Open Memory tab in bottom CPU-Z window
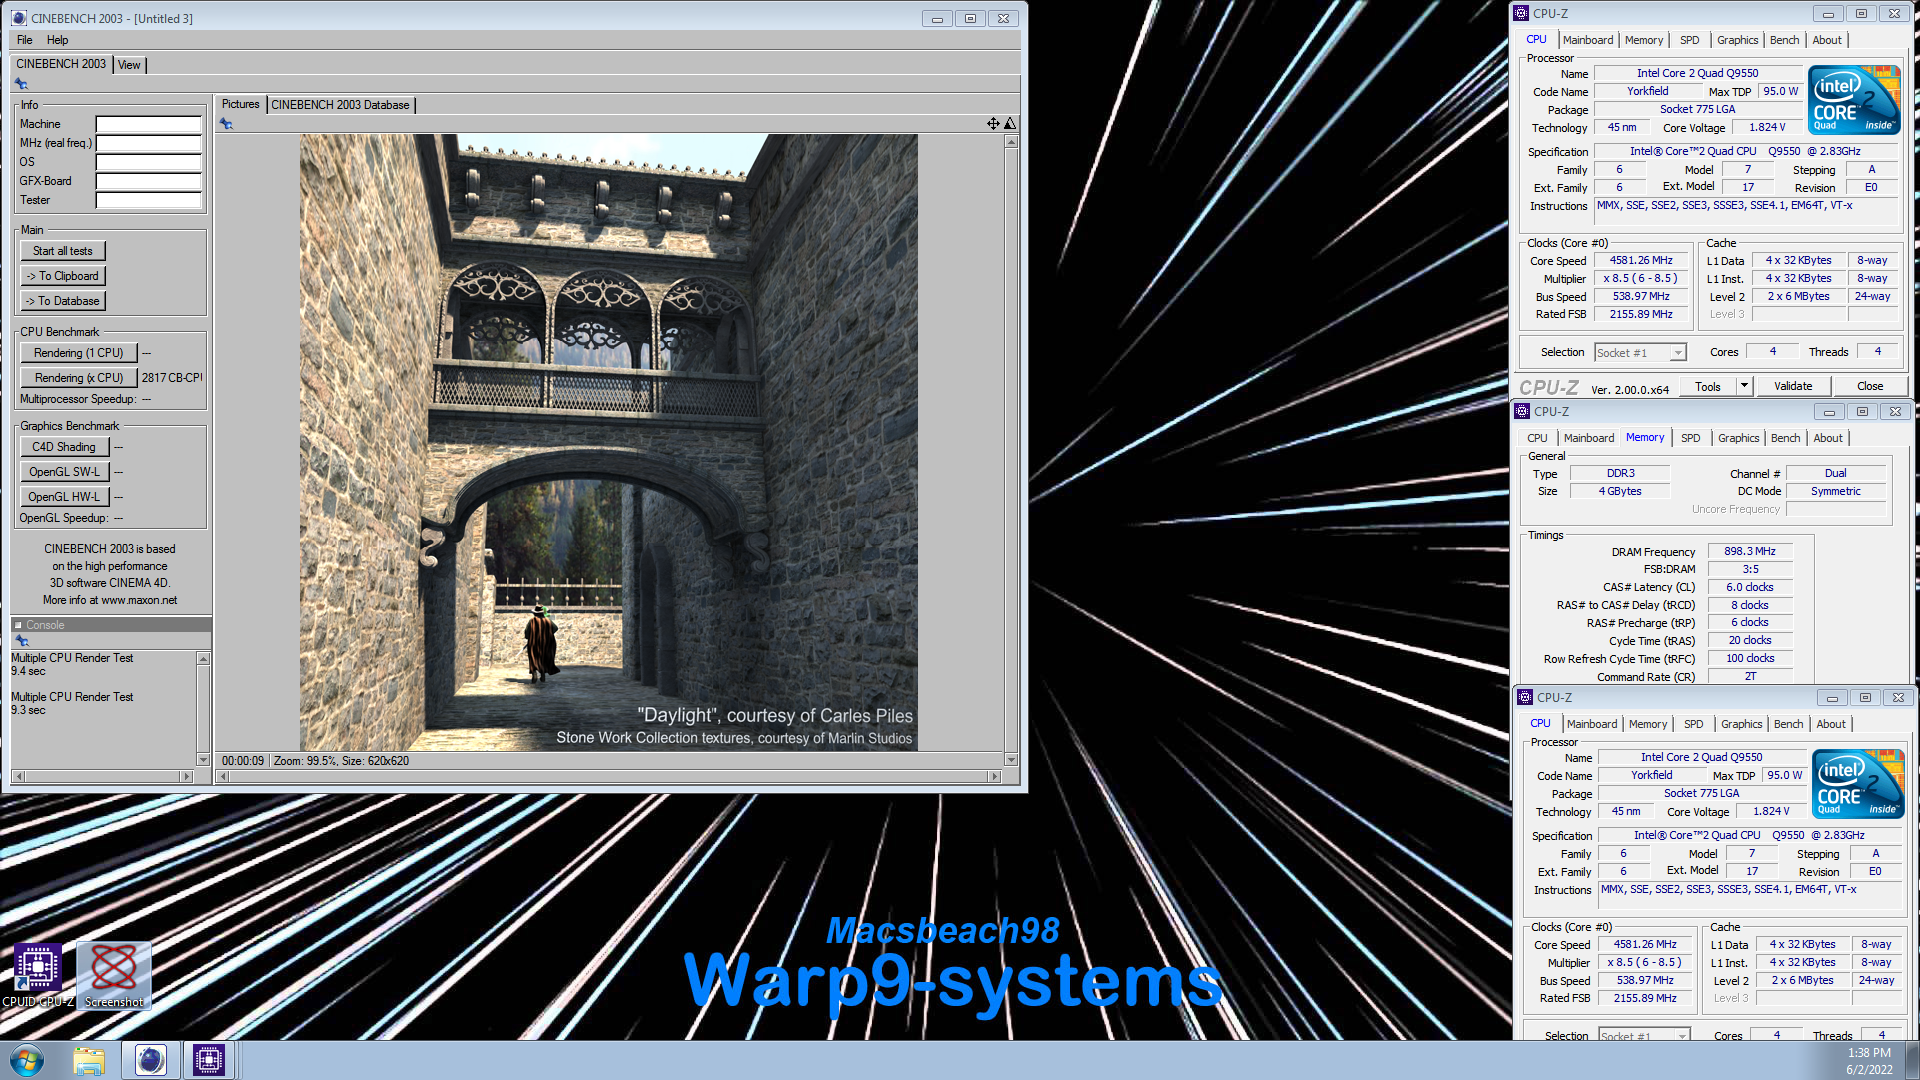 [1648, 724]
